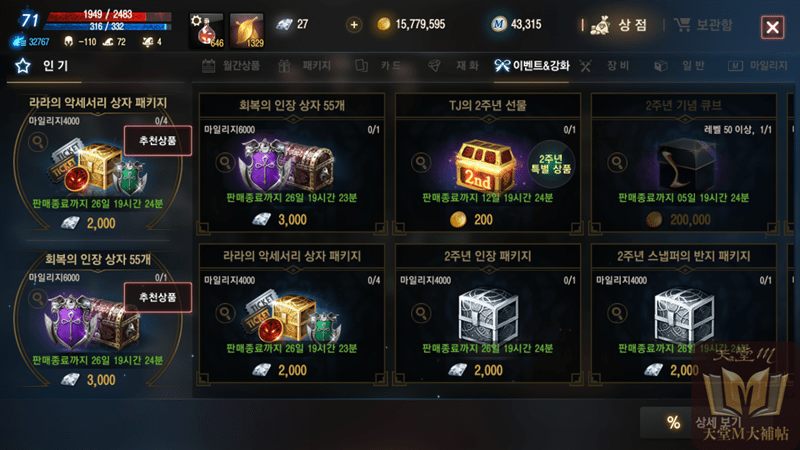Select the golden leaf item slot
Screen dimensions: 800x450
tap(247, 31)
